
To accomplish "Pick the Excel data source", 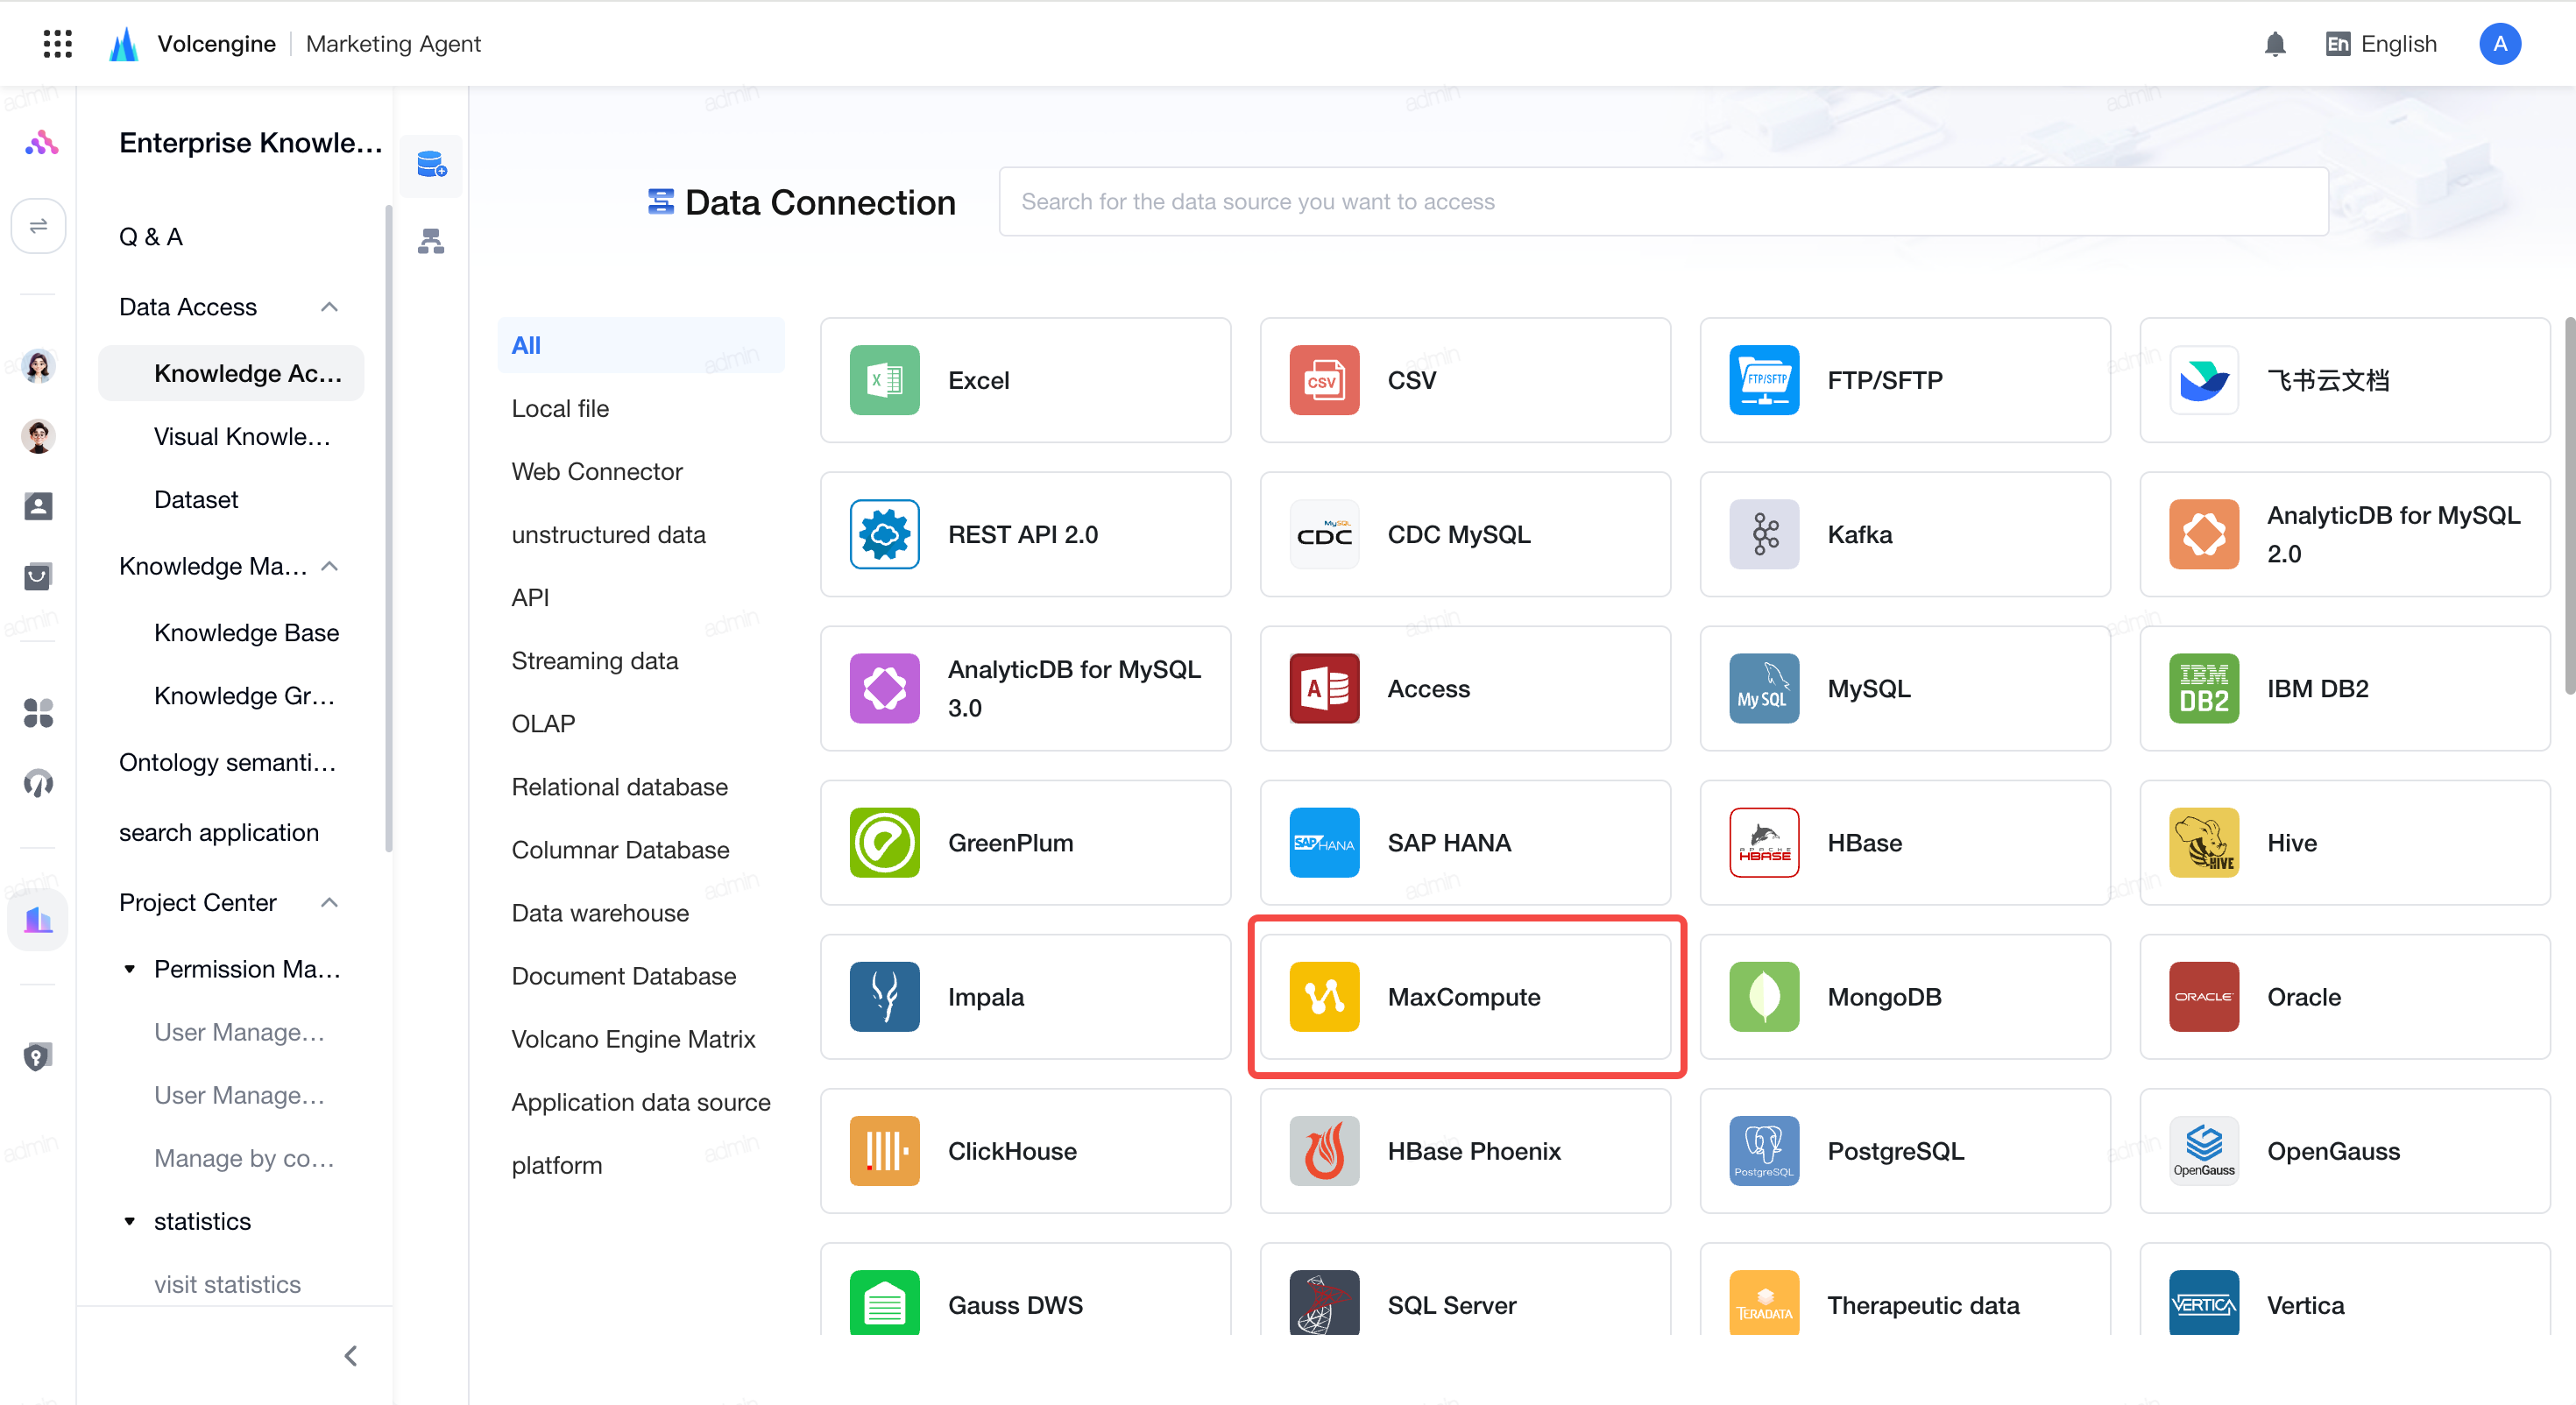I will (x=1025, y=380).
